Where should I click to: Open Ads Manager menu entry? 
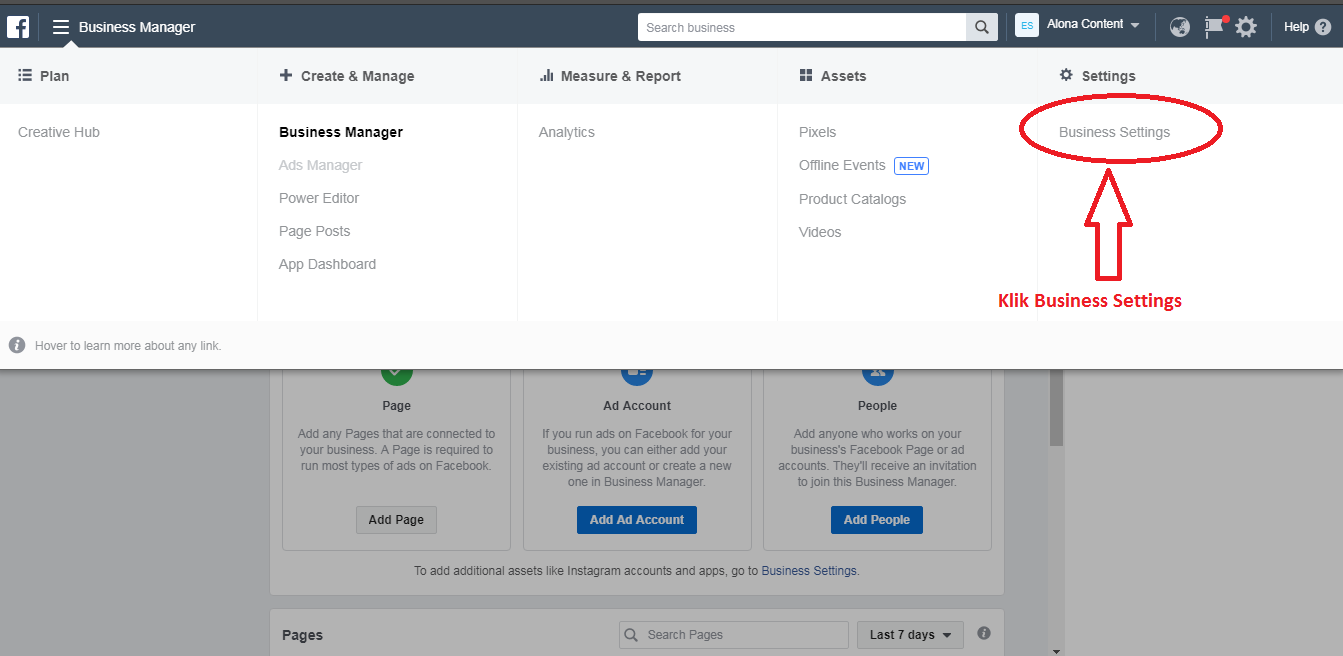point(320,165)
